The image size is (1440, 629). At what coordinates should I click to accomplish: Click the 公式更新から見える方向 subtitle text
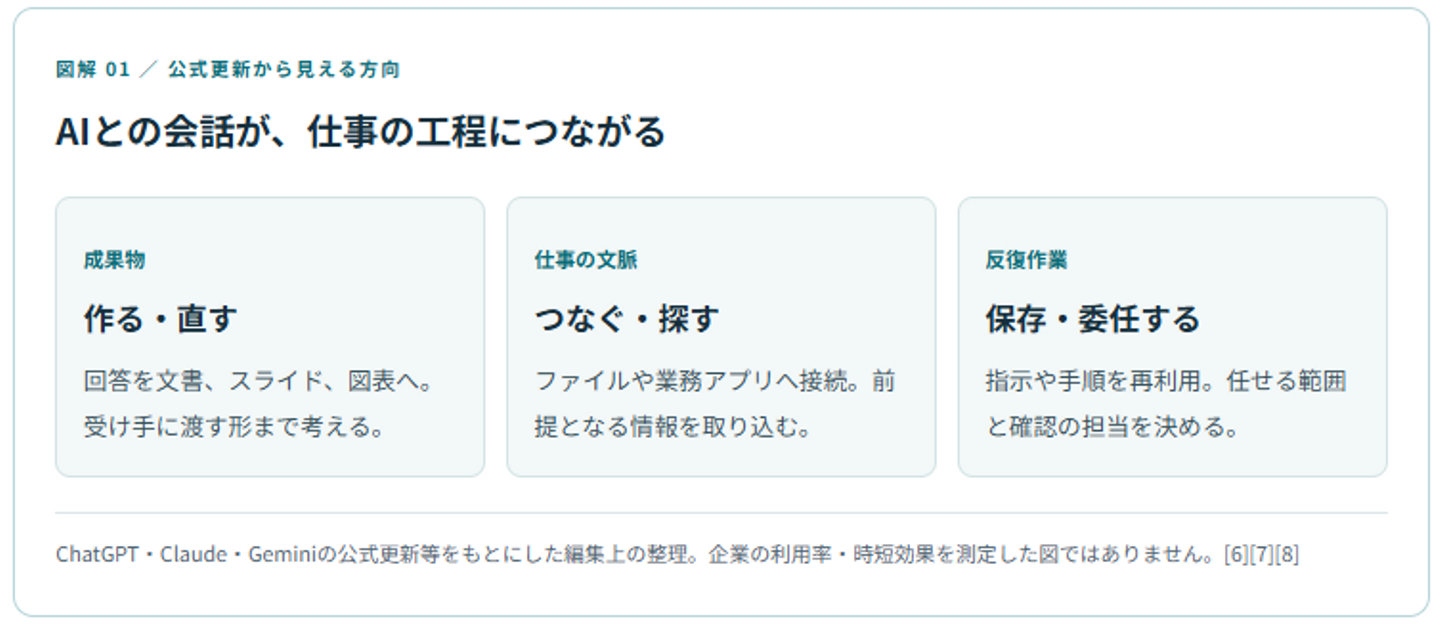pyautogui.click(x=284, y=70)
